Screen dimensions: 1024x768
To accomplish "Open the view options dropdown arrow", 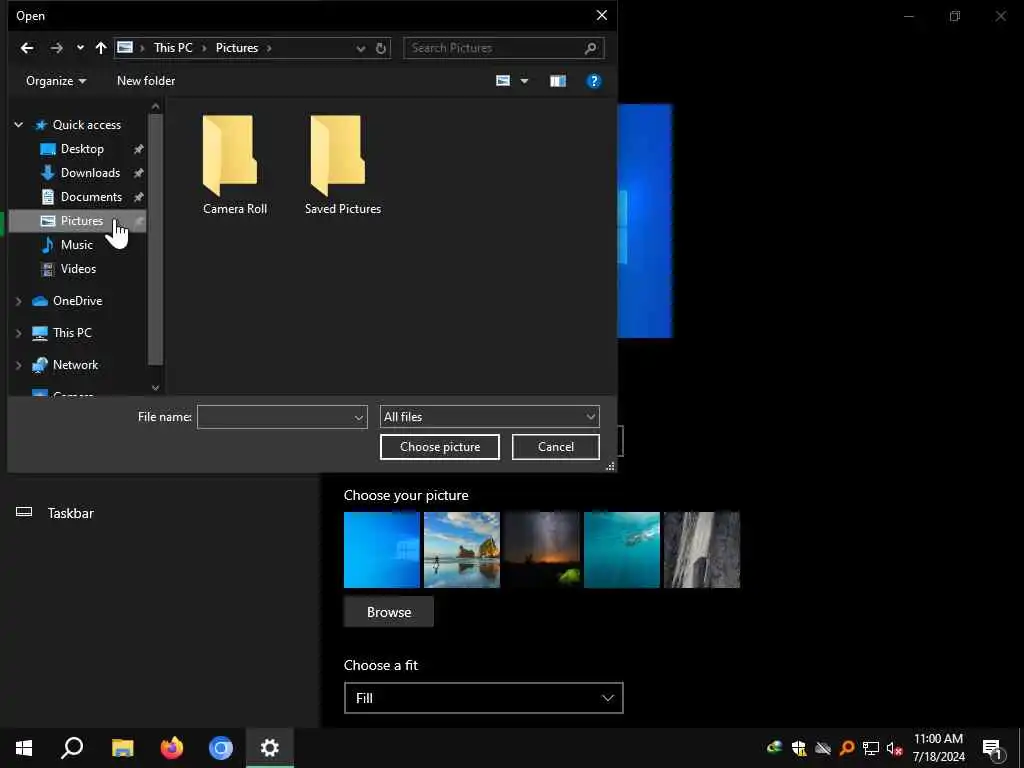I will tap(524, 81).
